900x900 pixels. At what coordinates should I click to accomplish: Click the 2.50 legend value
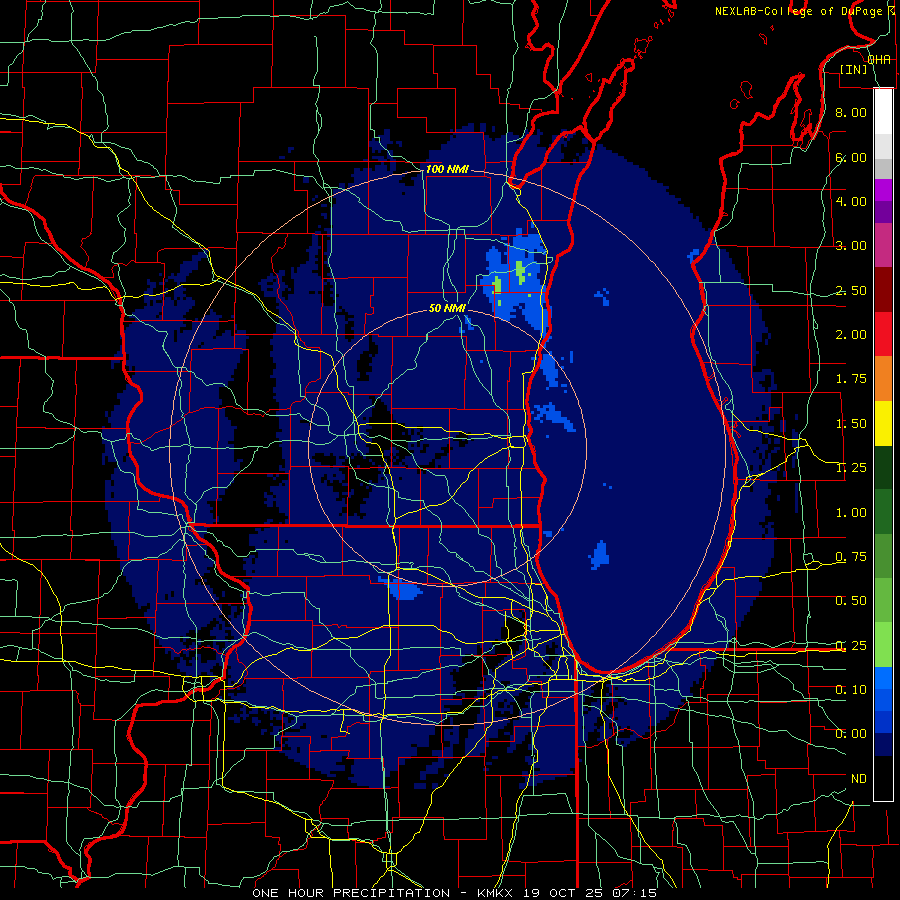tap(851, 290)
